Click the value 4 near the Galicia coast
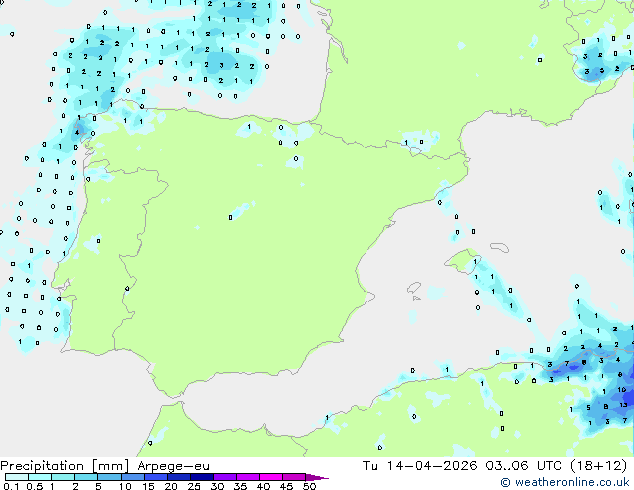This screenshot has width=634, height=490. point(76,132)
